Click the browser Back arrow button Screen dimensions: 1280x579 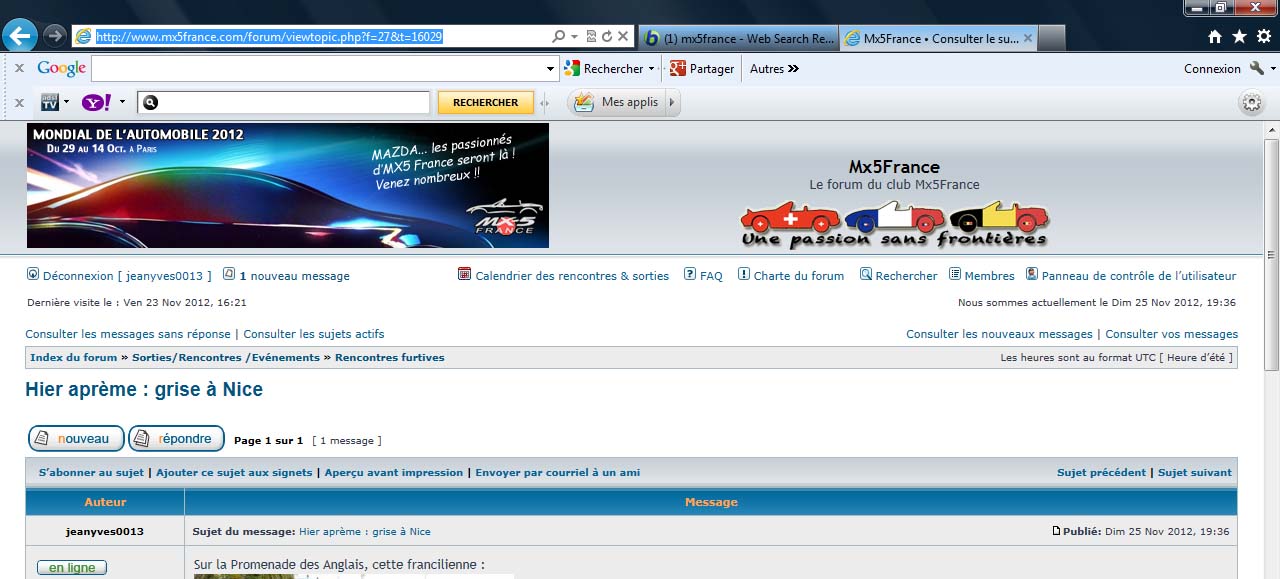[20, 36]
